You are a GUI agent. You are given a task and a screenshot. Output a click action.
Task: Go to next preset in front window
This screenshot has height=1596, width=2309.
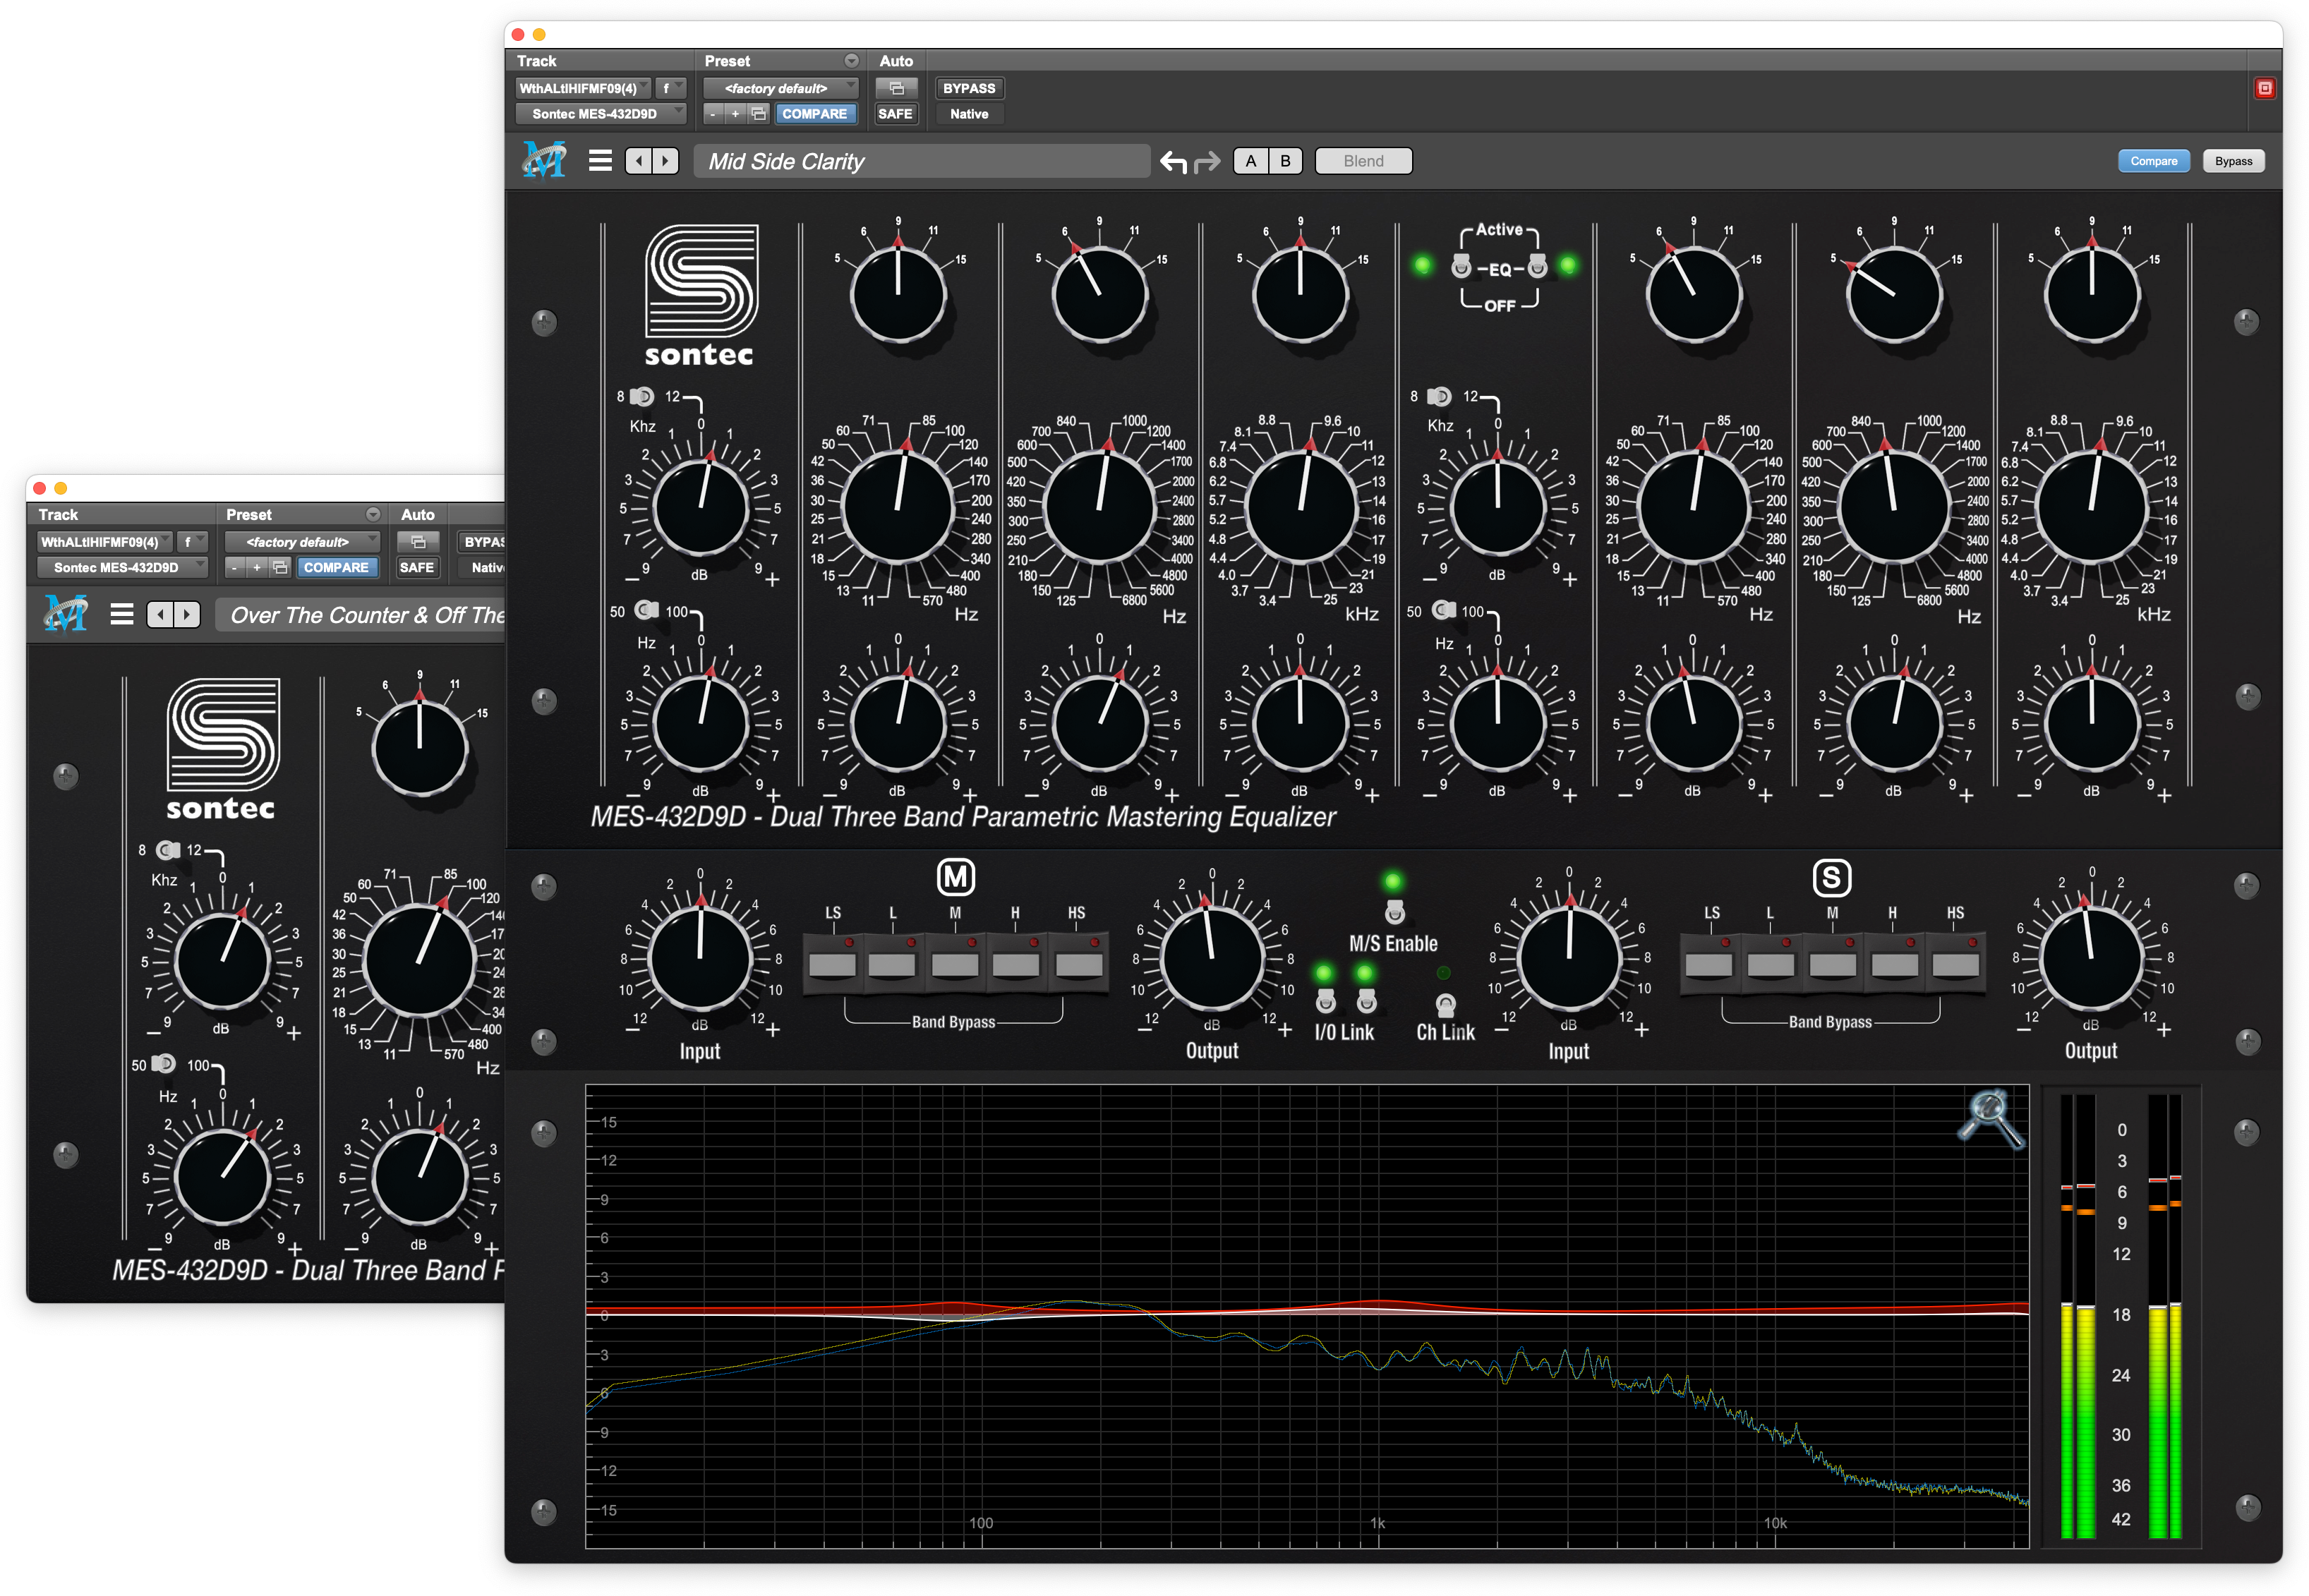point(665,161)
